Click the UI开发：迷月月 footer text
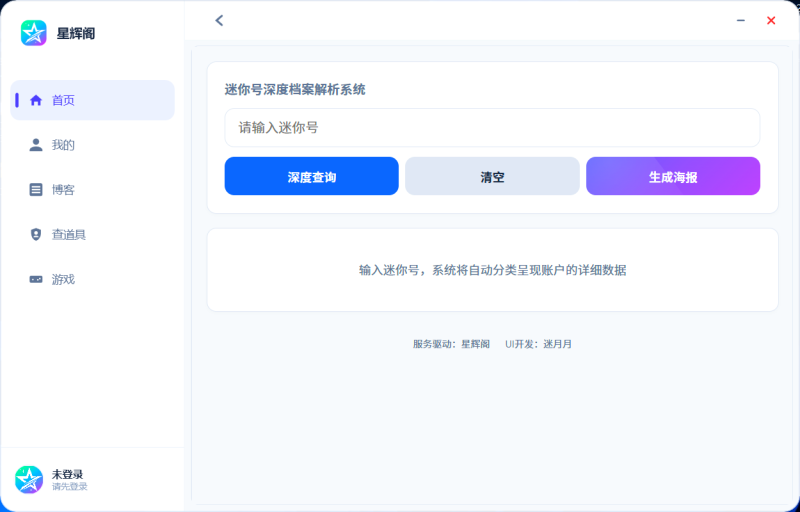Viewport: 800px width, 512px height. 538,344
